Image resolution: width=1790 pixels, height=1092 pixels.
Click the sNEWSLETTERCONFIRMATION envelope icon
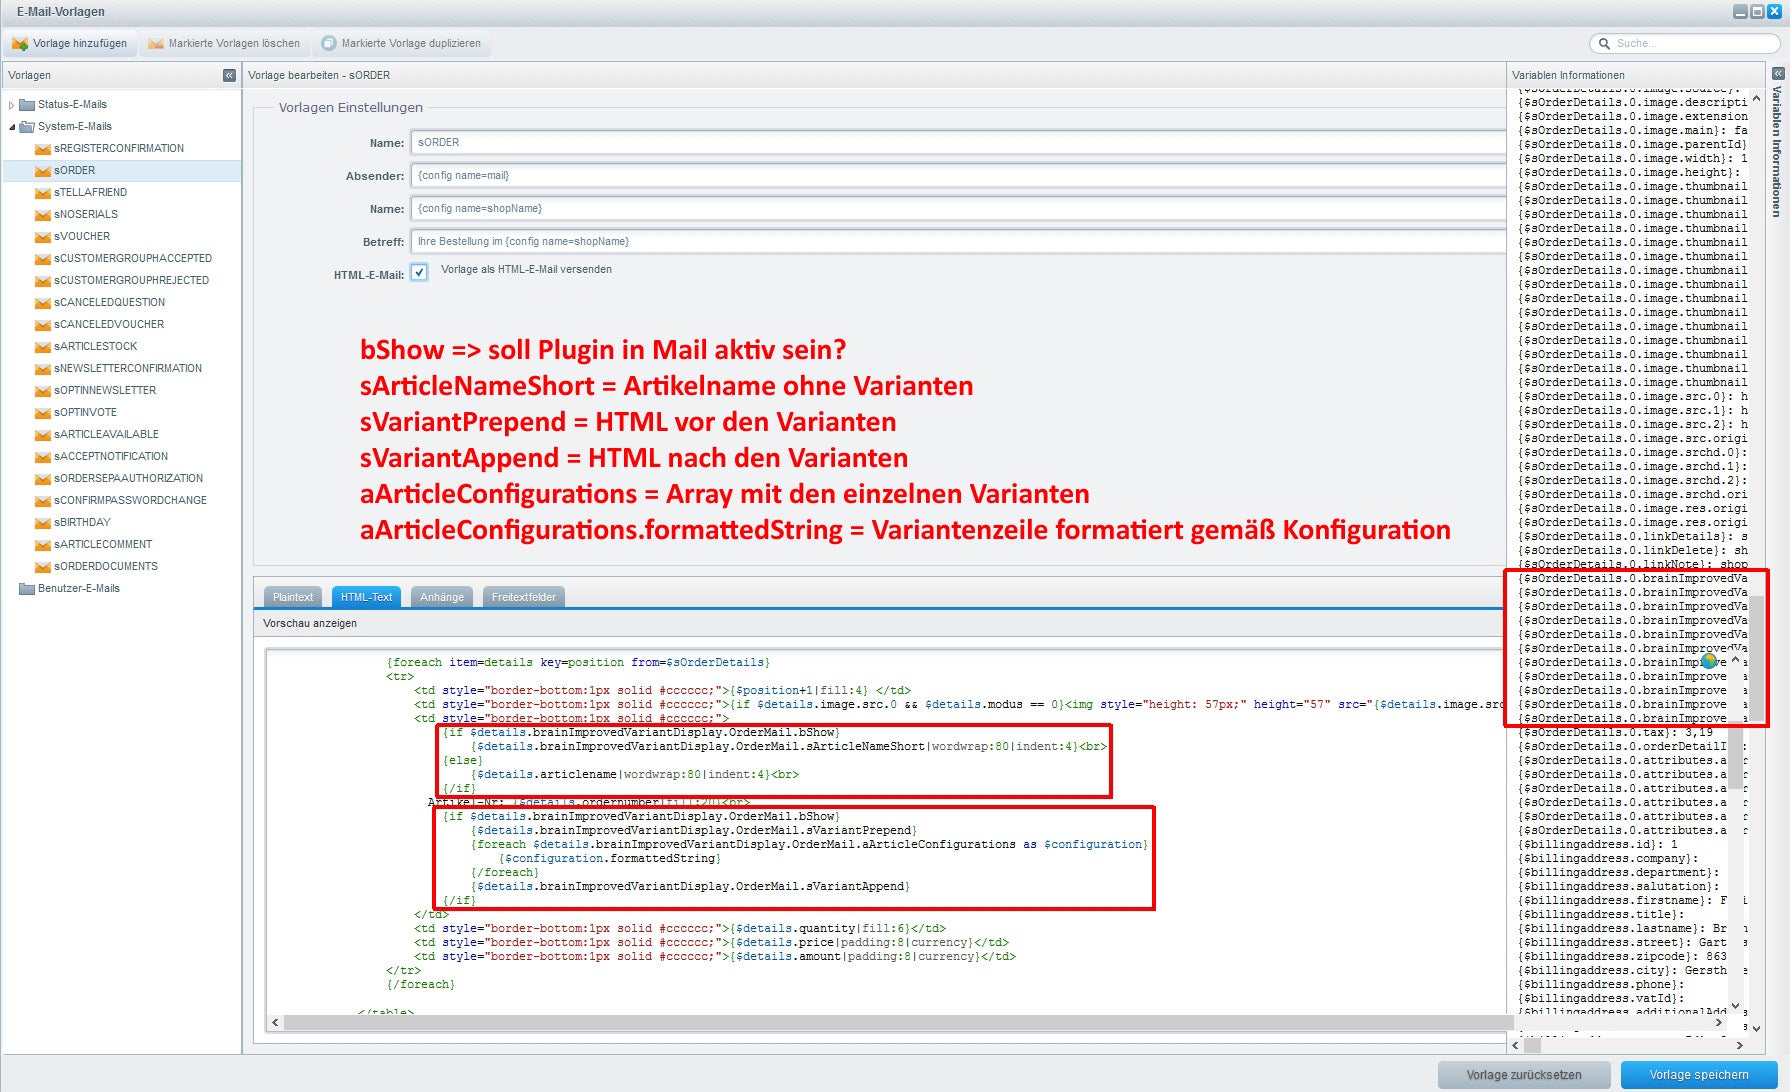42,368
